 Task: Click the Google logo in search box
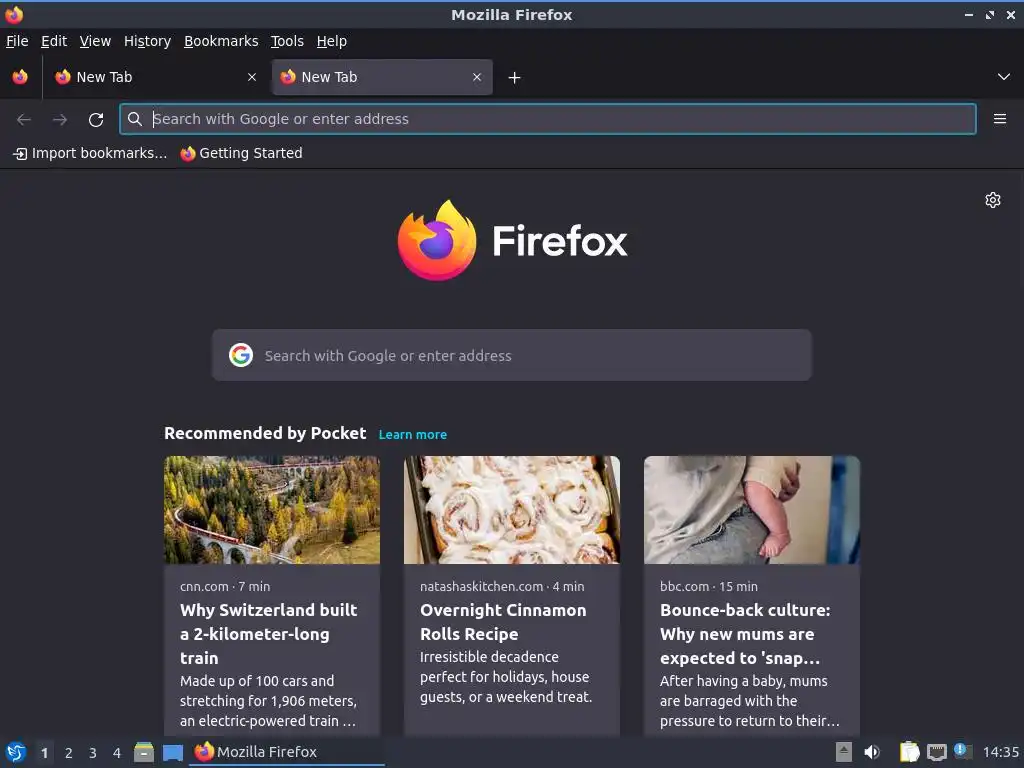click(x=241, y=355)
